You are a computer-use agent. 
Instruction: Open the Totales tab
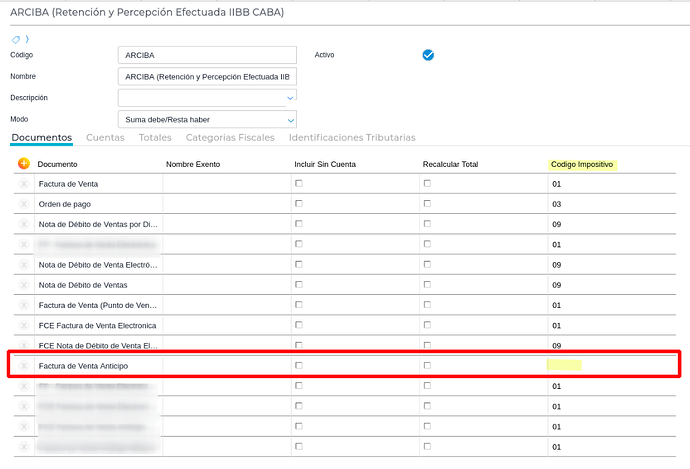155,138
